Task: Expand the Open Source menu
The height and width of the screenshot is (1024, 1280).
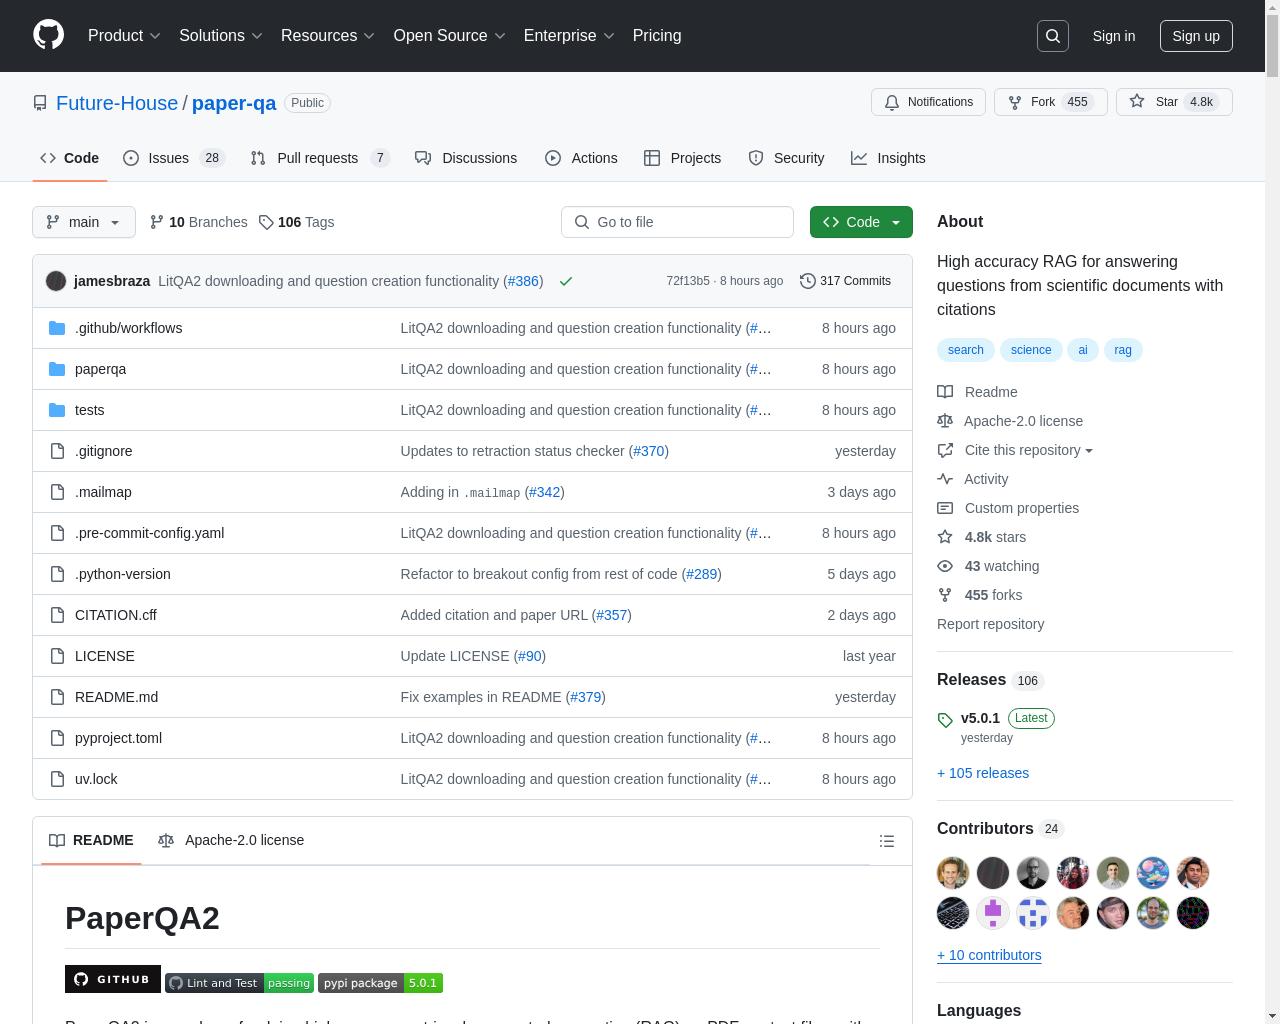Action: point(450,36)
